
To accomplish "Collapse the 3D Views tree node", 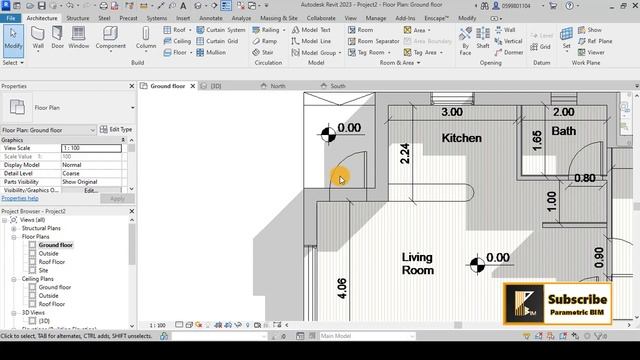I will coord(14,313).
